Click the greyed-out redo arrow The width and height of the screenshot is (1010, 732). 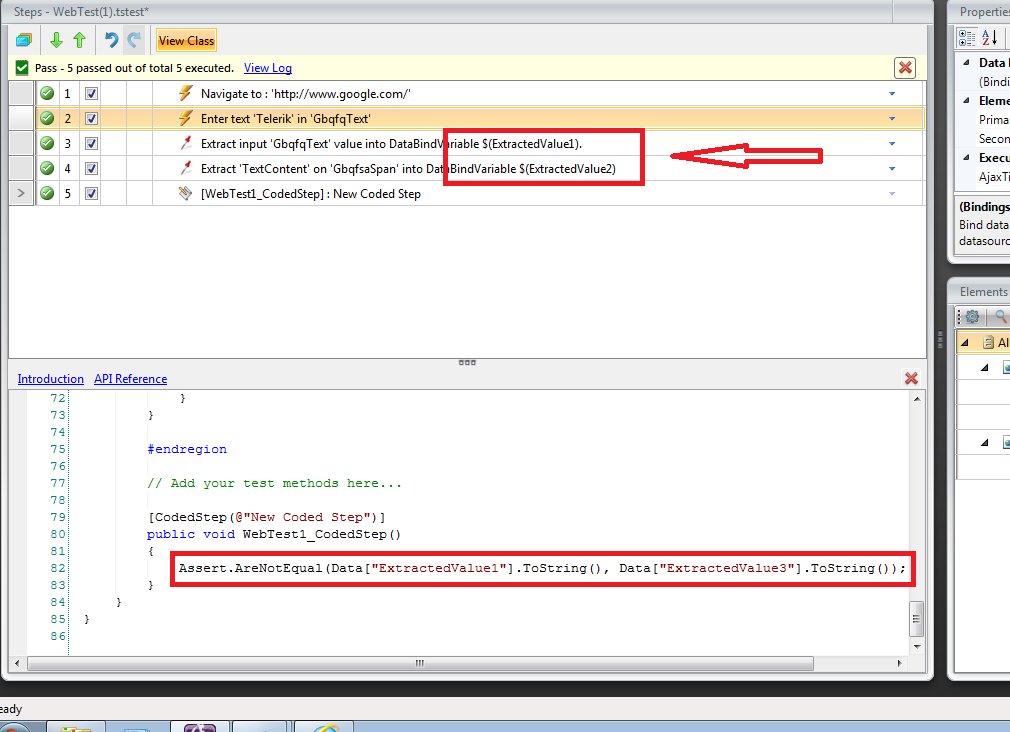pyautogui.click(x=134, y=41)
